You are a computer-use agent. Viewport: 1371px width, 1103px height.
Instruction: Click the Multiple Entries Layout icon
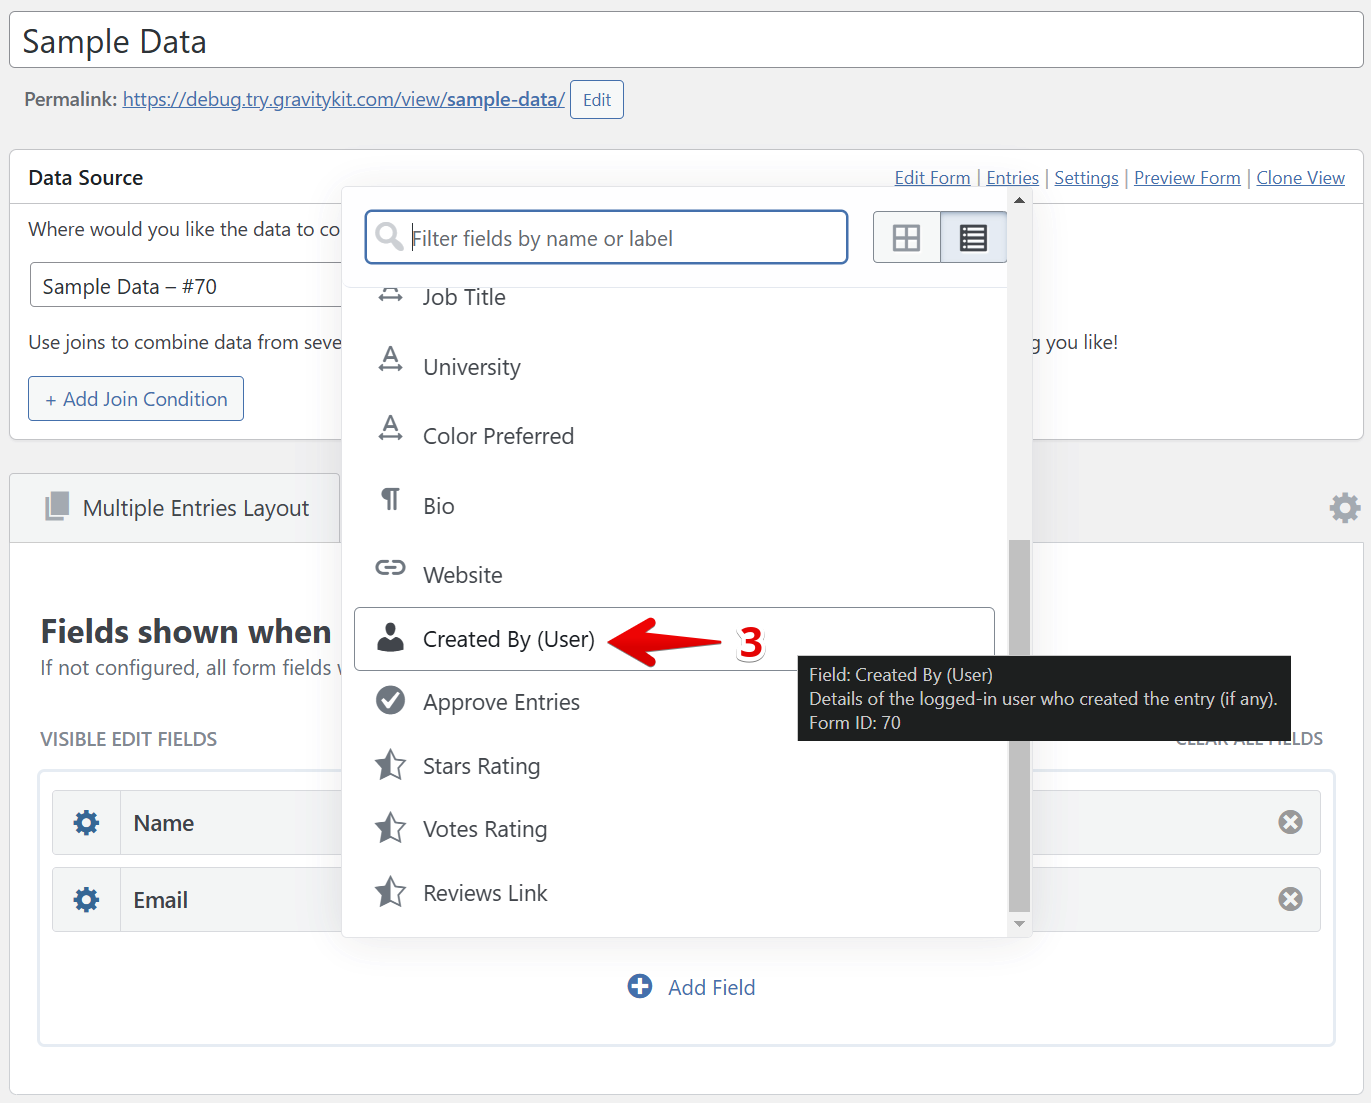click(57, 507)
